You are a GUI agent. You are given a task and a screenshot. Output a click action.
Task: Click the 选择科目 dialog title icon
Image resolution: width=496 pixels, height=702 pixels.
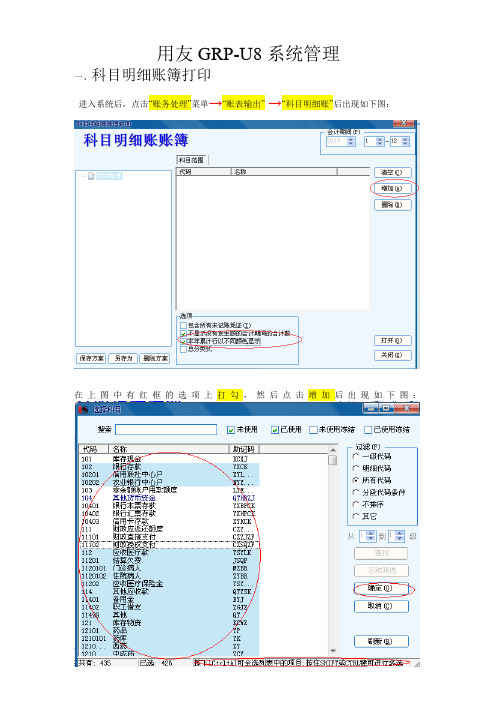[x=83, y=410]
